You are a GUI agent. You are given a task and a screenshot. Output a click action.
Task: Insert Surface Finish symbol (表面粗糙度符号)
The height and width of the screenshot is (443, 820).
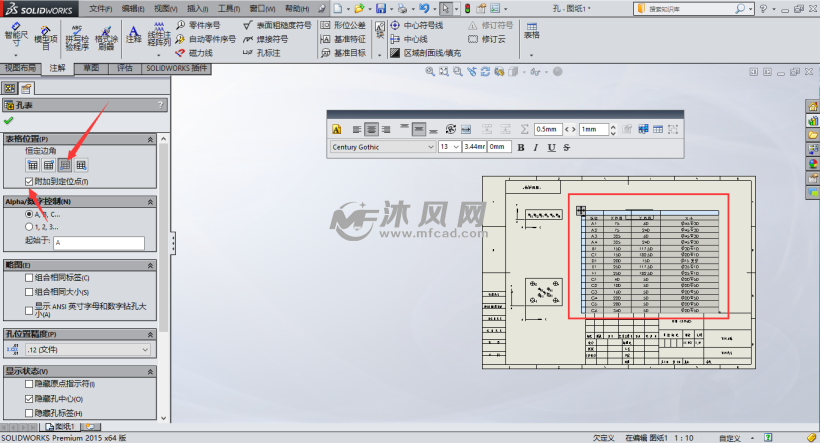[277, 25]
